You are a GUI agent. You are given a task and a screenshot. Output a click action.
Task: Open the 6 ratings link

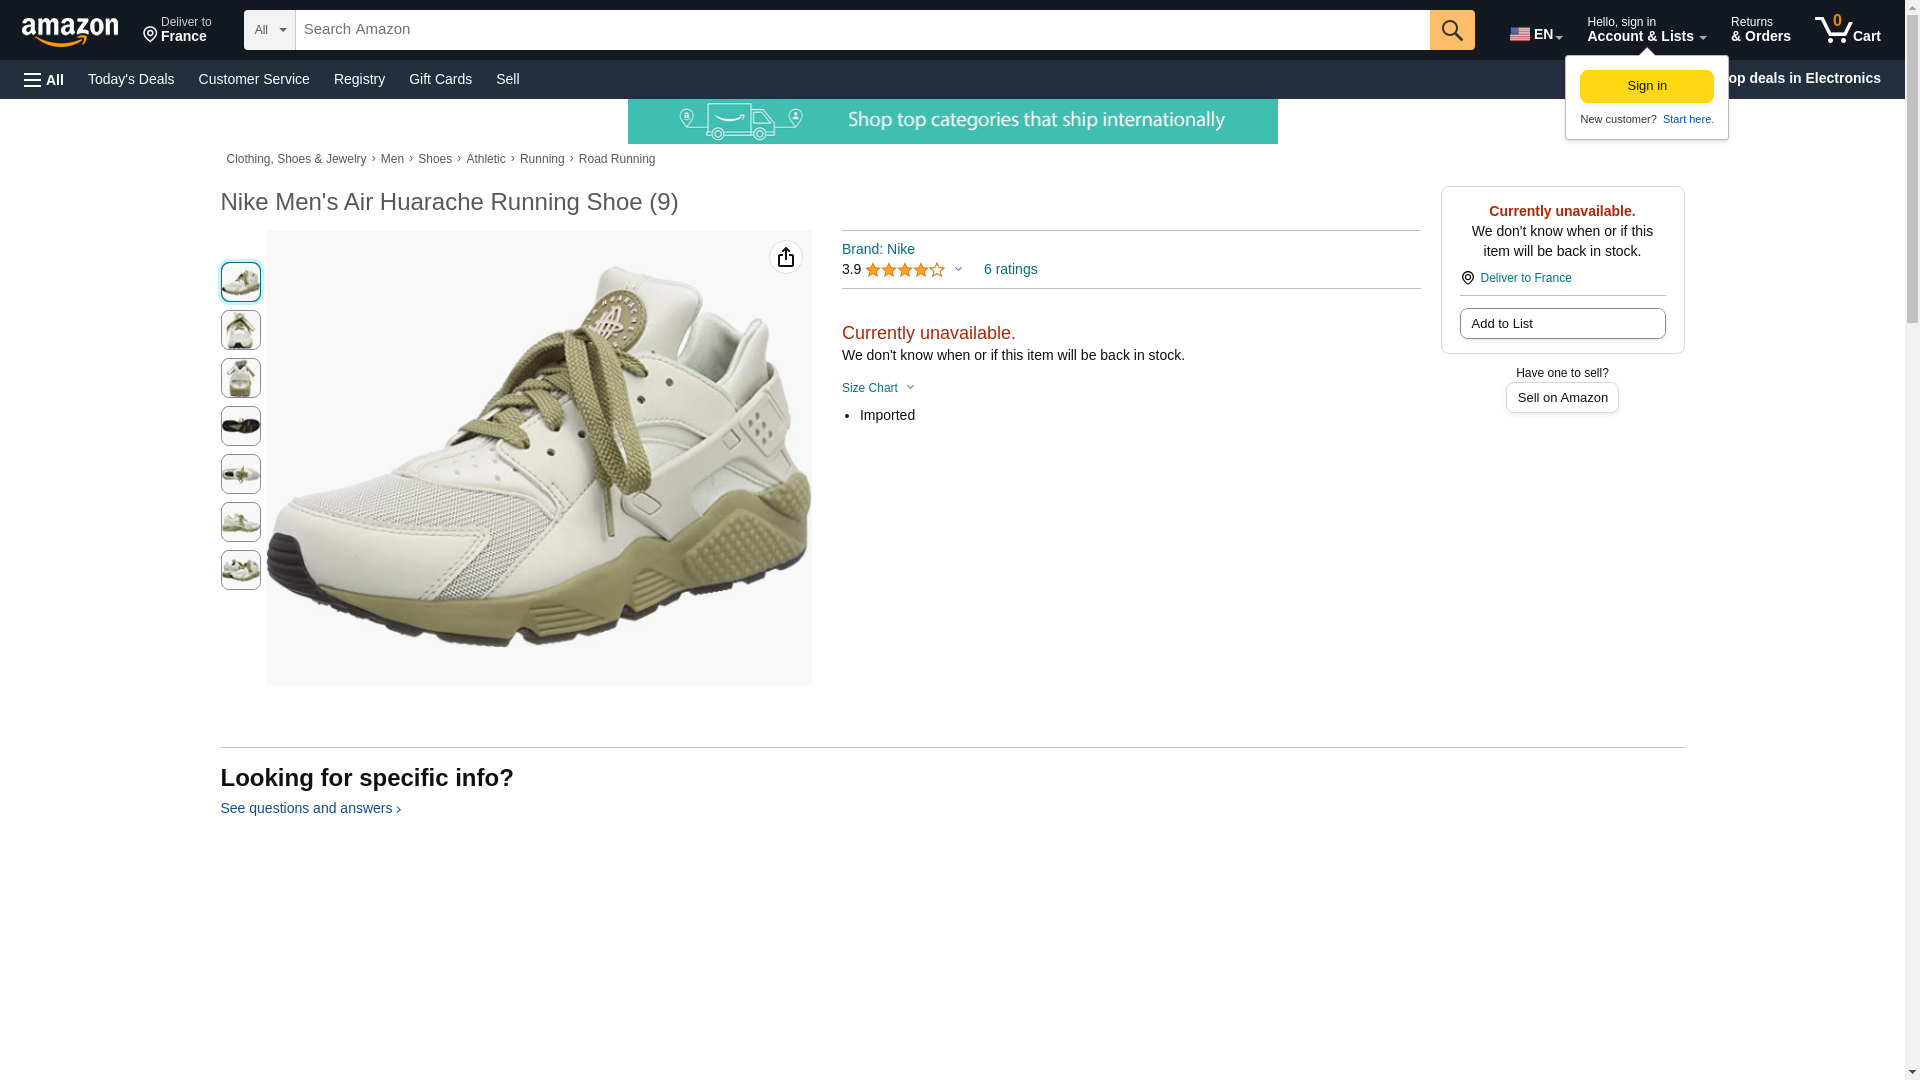[x=1010, y=270]
